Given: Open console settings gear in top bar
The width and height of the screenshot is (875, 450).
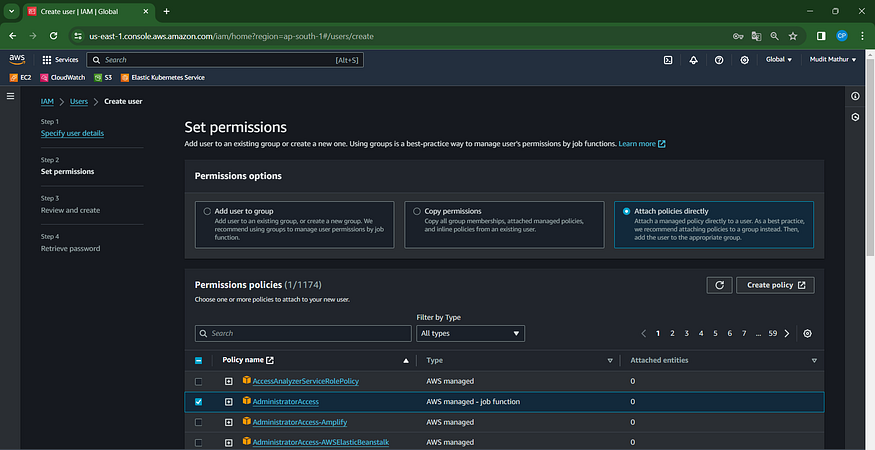Looking at the screenshot, I should [744, 60].
